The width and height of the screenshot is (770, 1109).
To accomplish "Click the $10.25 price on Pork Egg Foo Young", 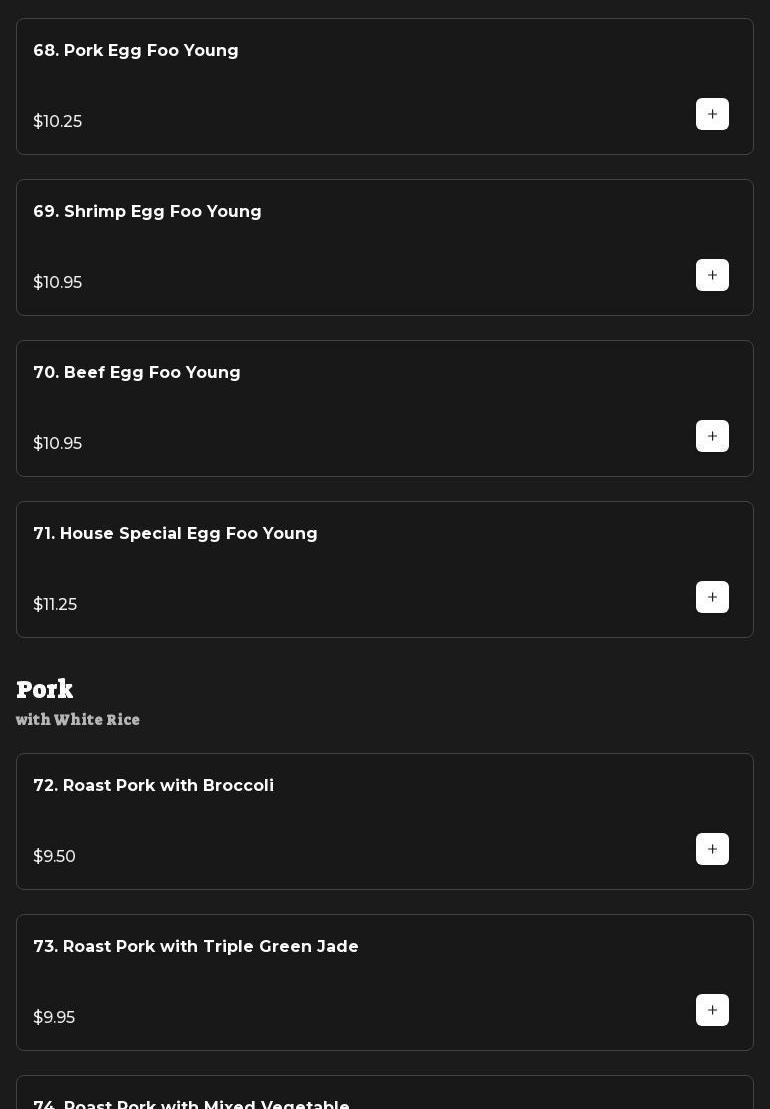I will (x=58, y=122).
